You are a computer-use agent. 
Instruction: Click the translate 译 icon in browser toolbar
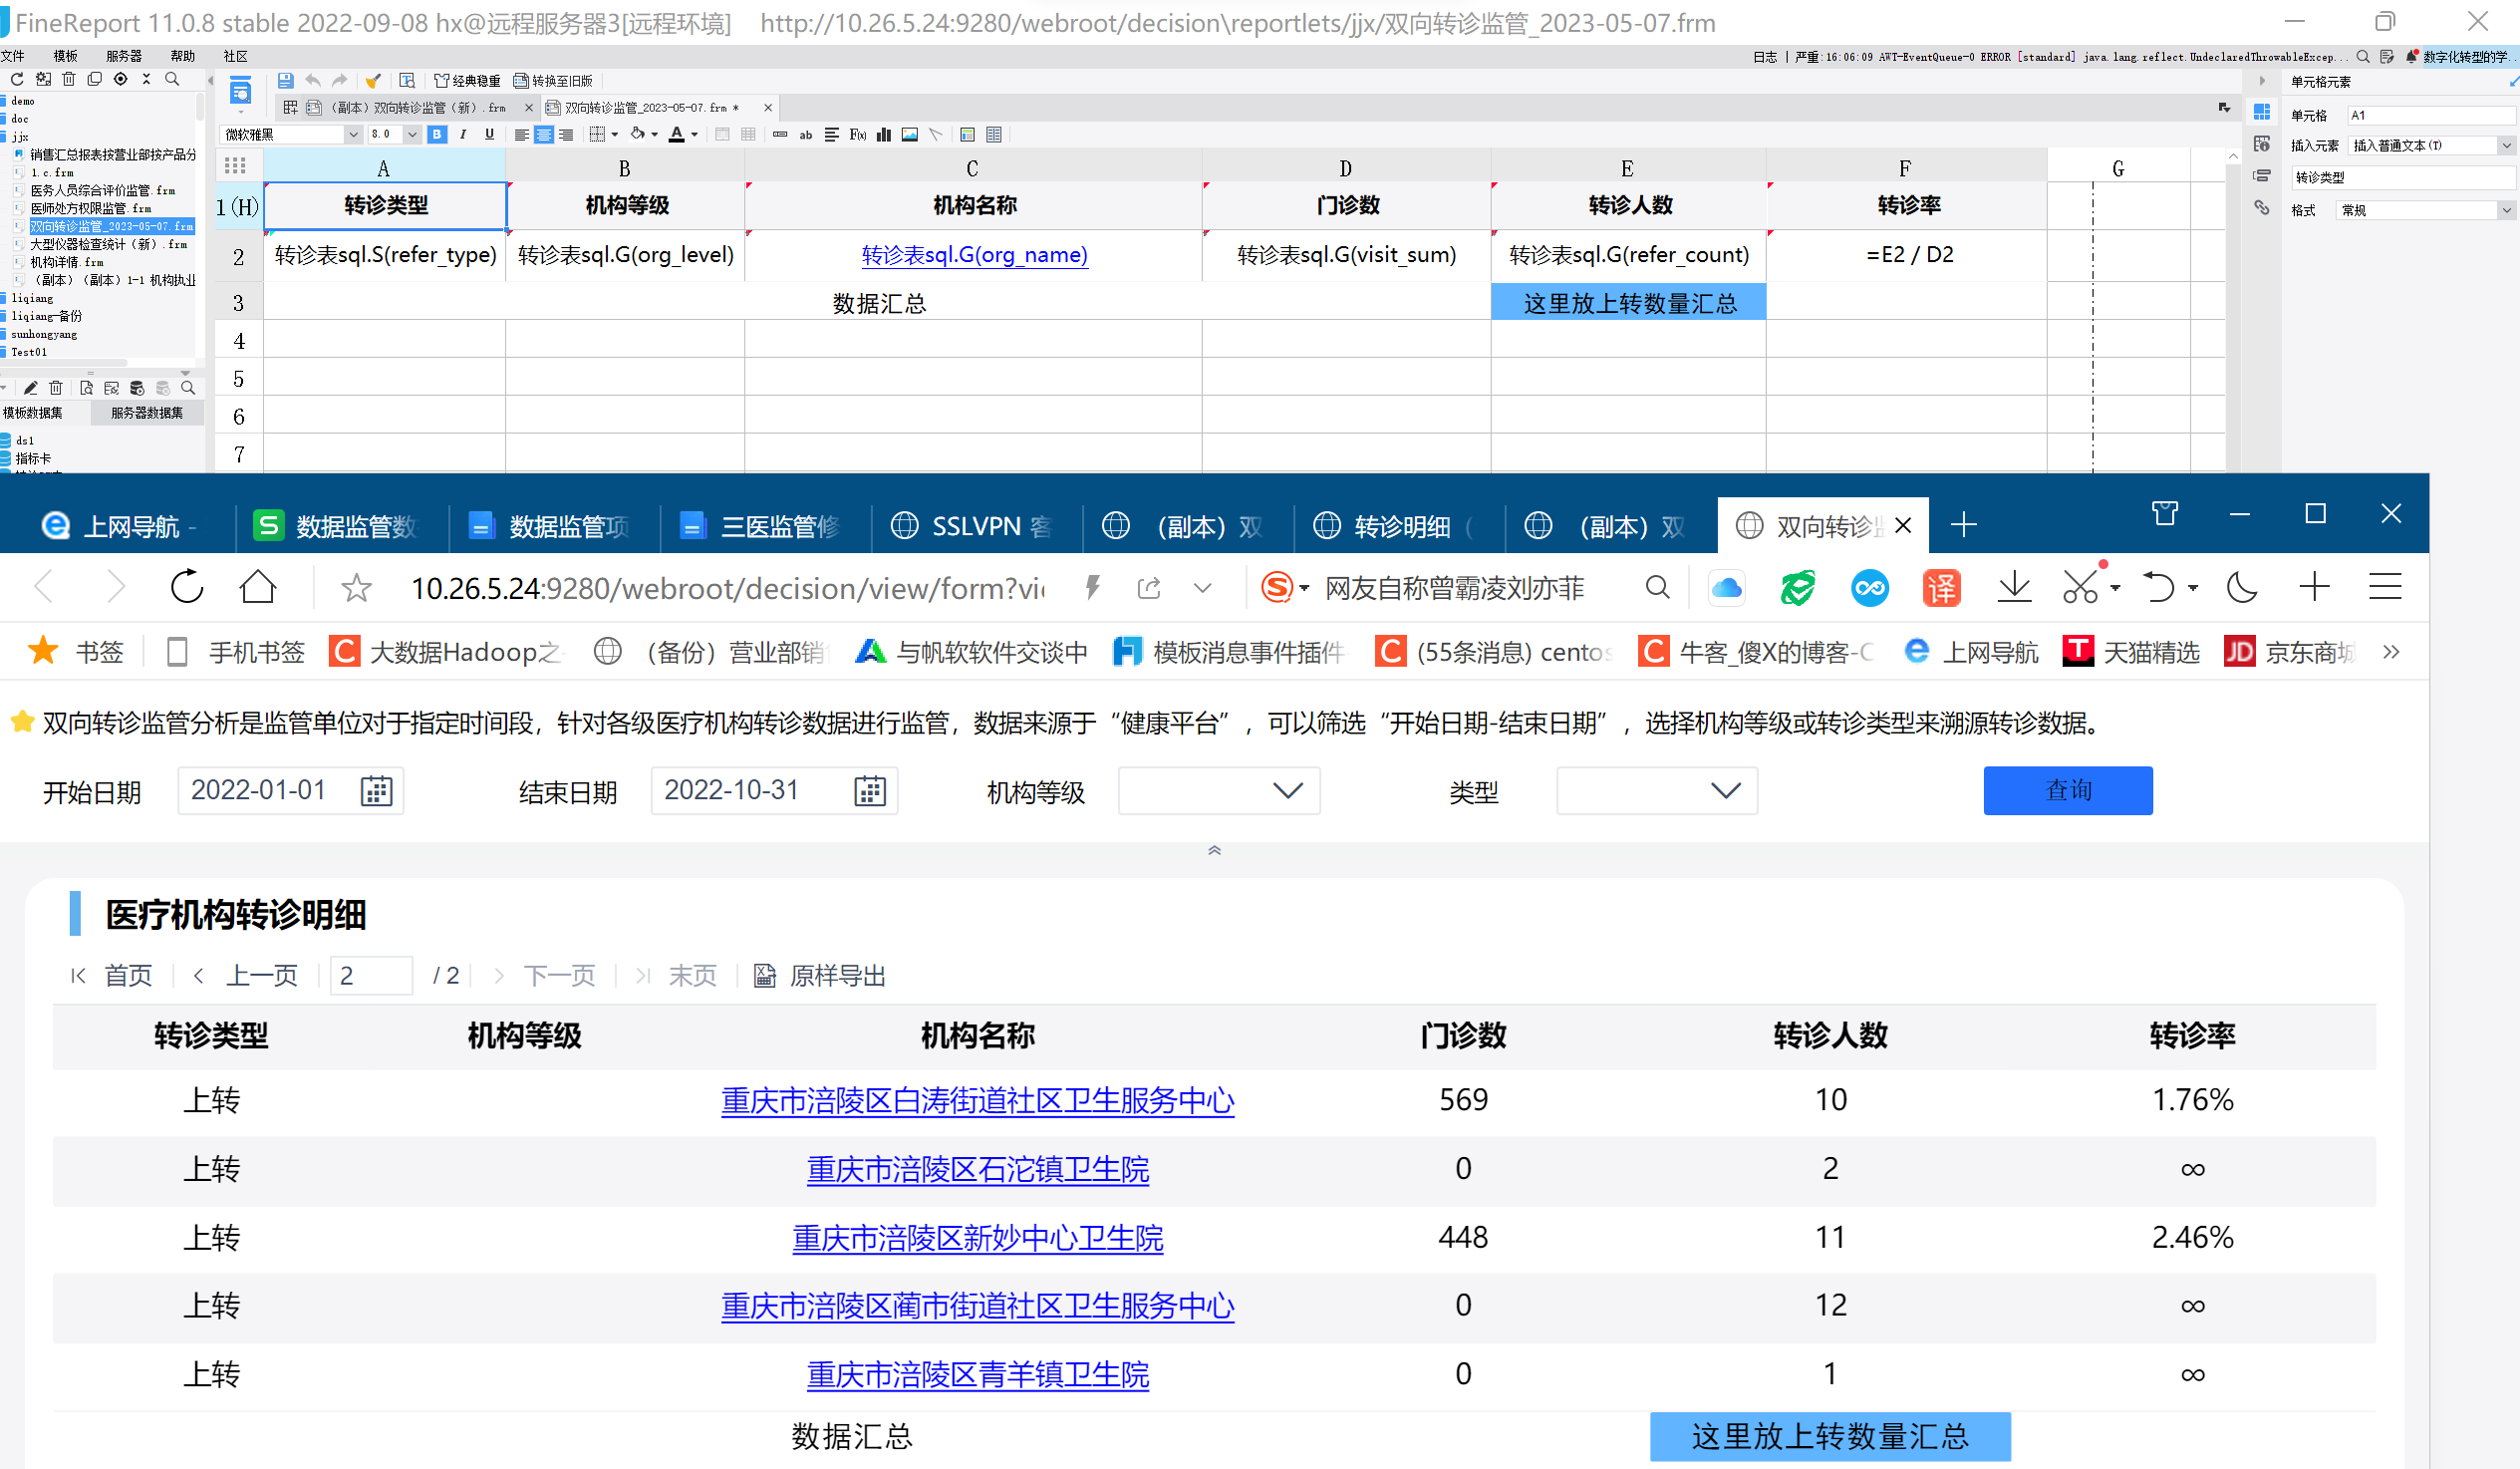pos(1941,588)
